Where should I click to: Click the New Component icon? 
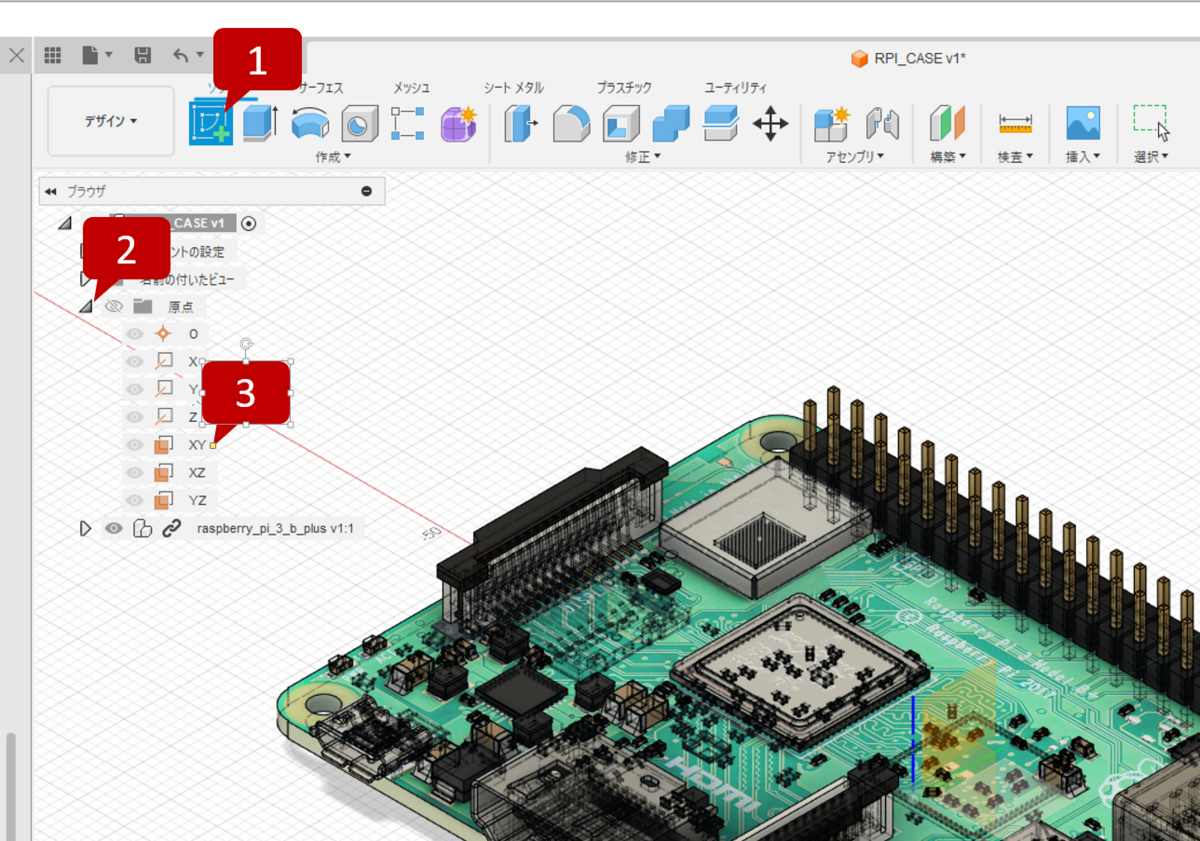click(x=831, y=124)
